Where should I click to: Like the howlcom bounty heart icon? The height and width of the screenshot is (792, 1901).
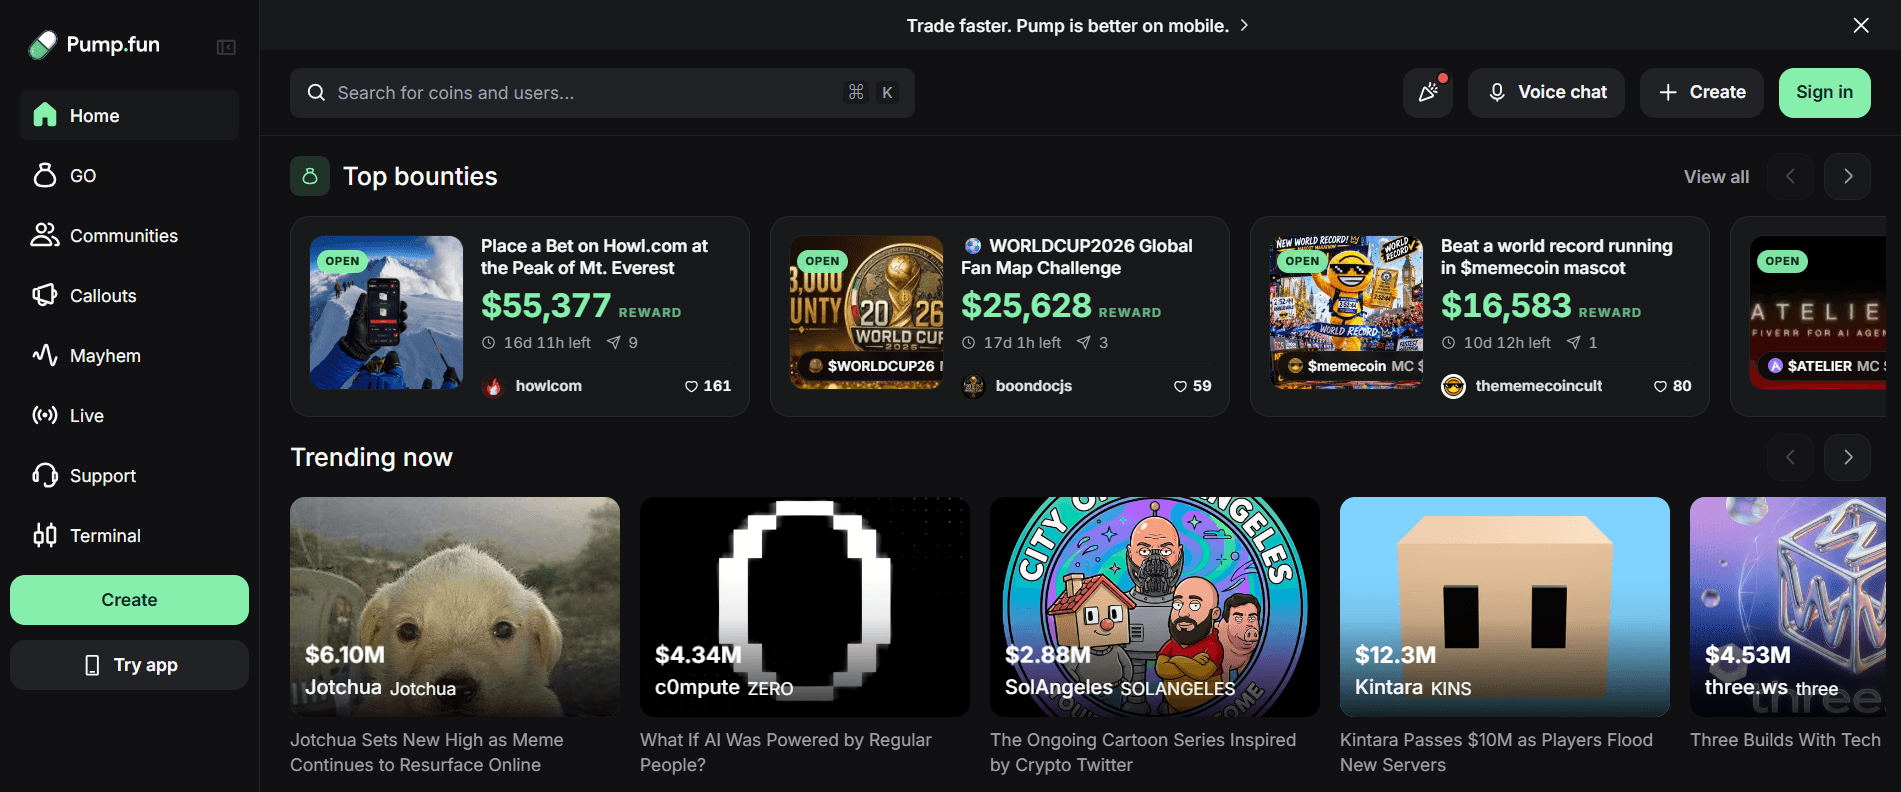(691, 386)
